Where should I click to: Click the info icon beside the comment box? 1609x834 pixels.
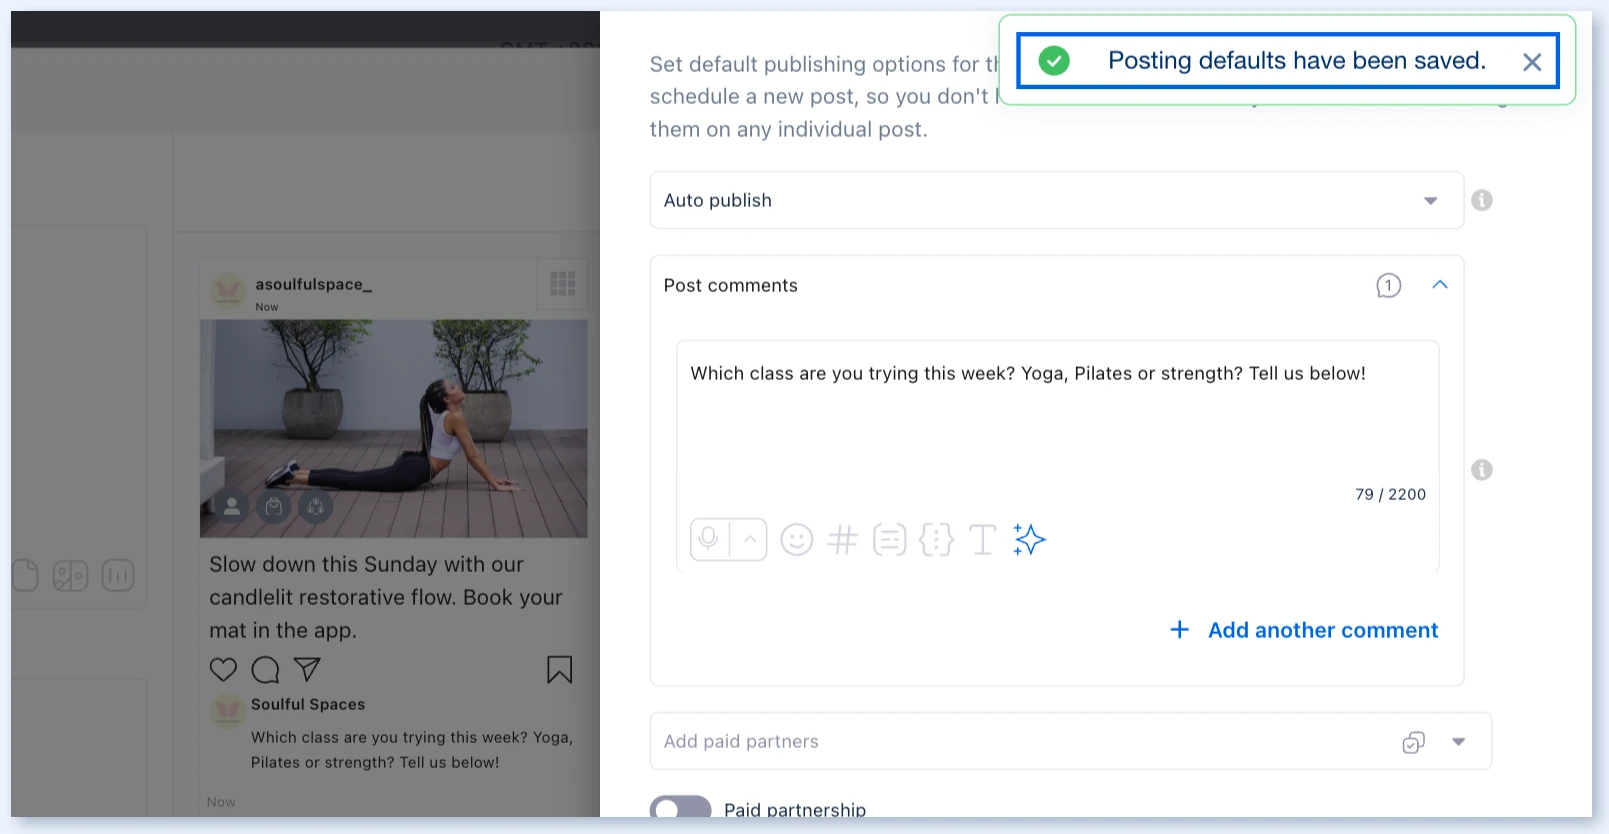pos(1482,470)
